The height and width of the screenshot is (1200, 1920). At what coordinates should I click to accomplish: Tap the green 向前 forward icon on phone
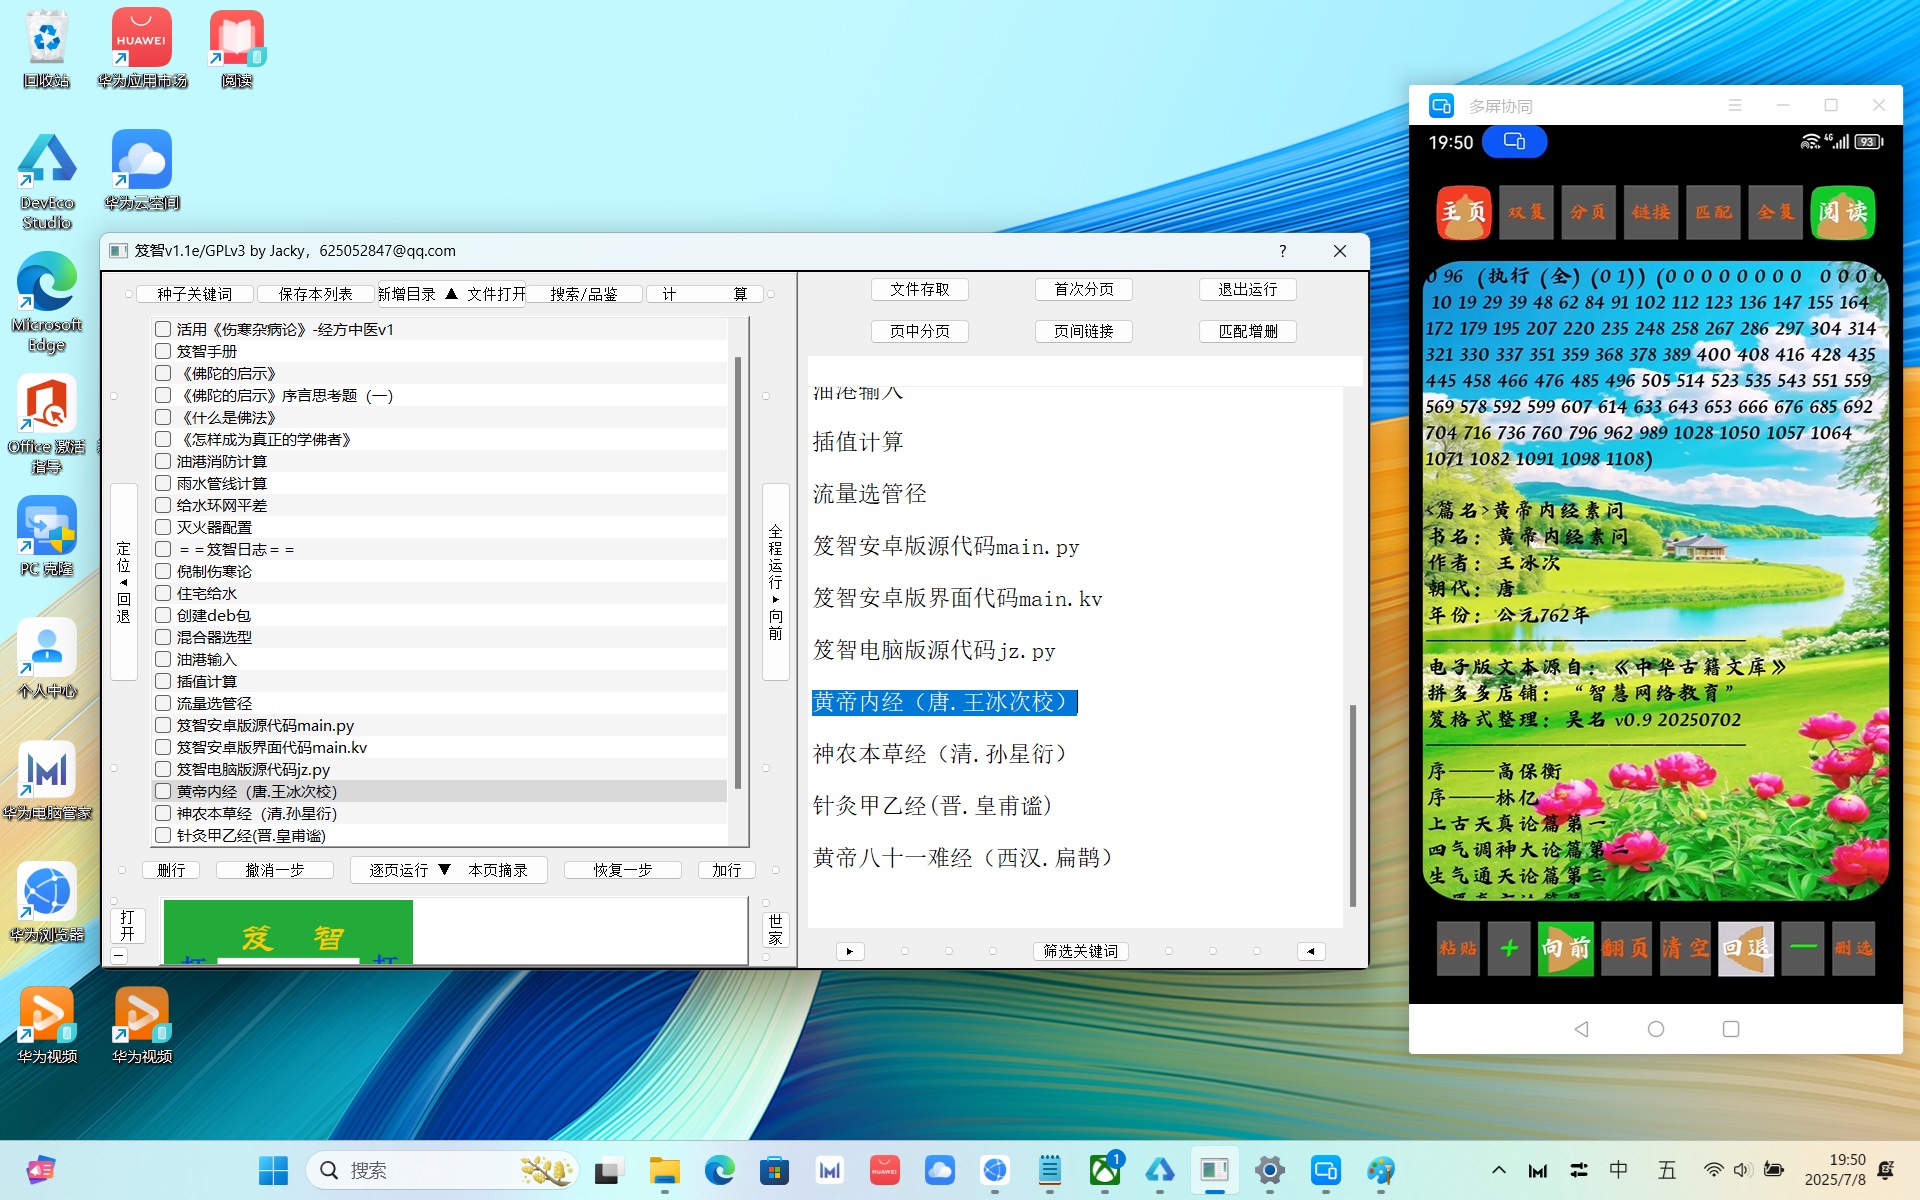[x=1565, y=948]
